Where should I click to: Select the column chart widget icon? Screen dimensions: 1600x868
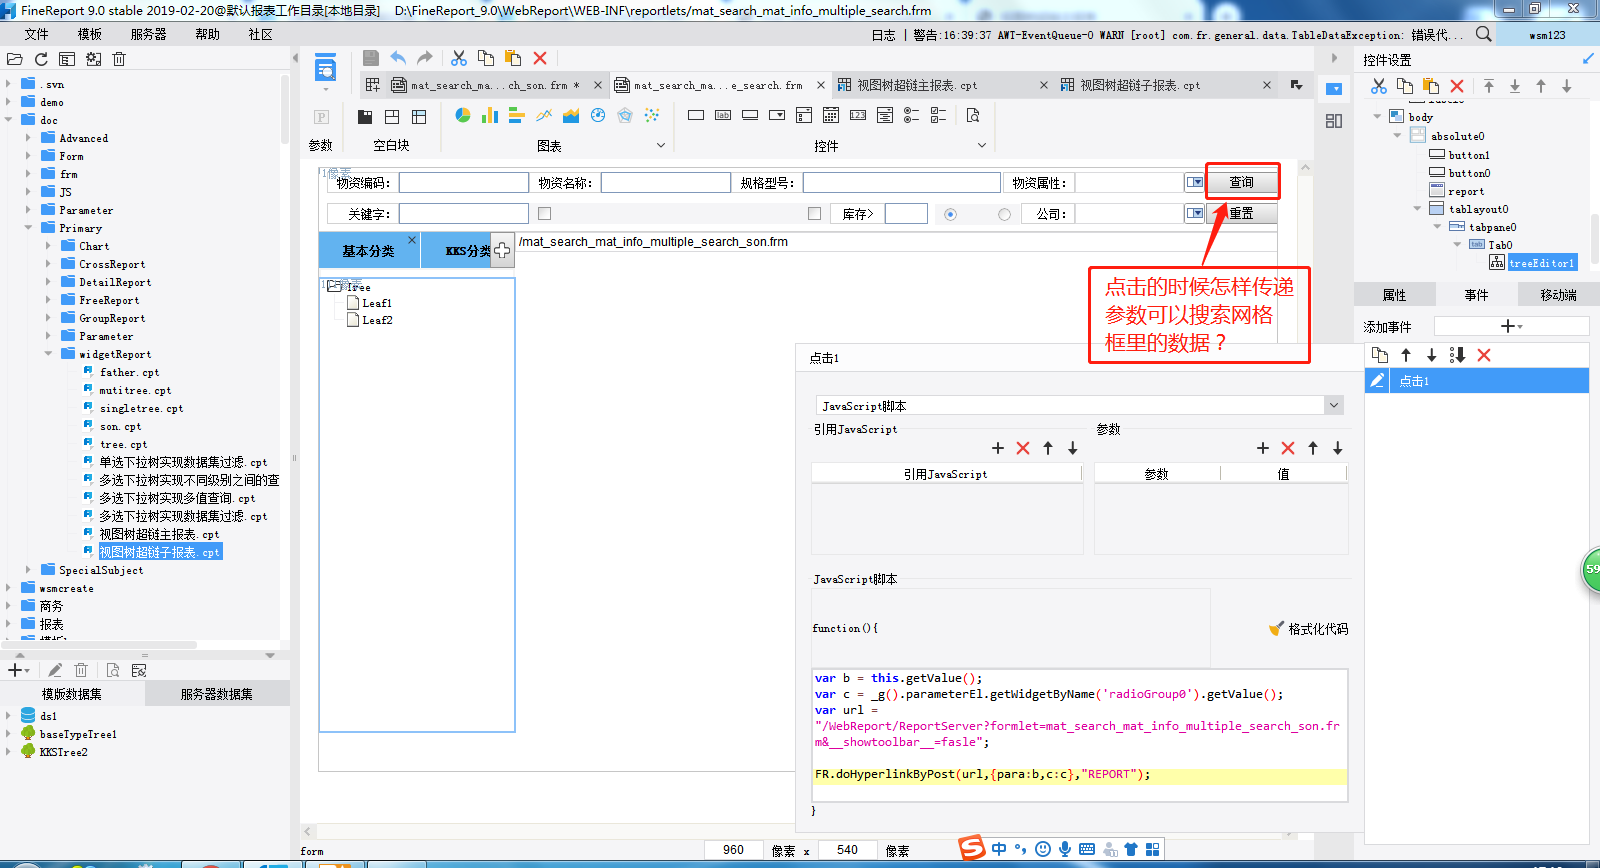tap(490, 115)
